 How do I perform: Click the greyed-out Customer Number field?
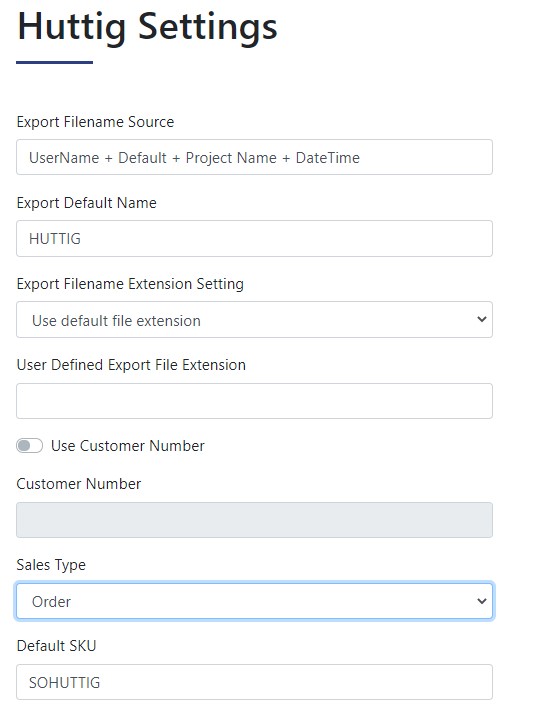click(x=254, y=520)
